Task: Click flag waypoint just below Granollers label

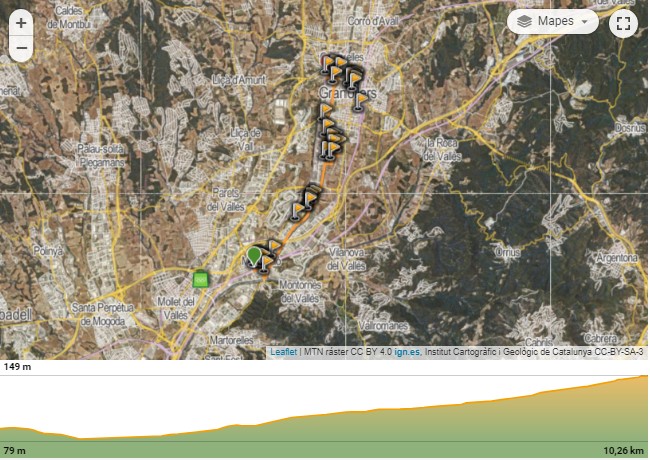Action: click(326, 113)
